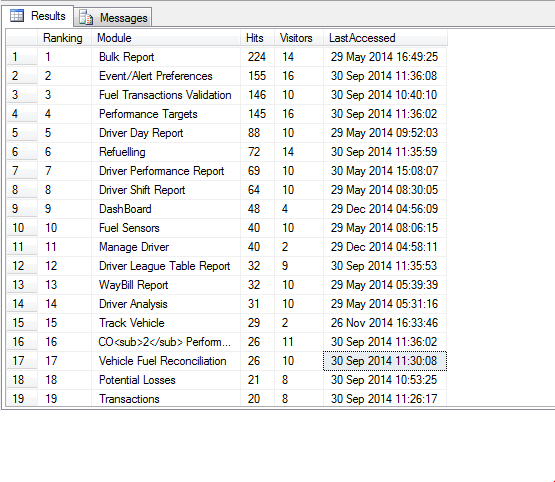
Task: Select the LastAccessed column header
Action: click(x=385, y=38)
